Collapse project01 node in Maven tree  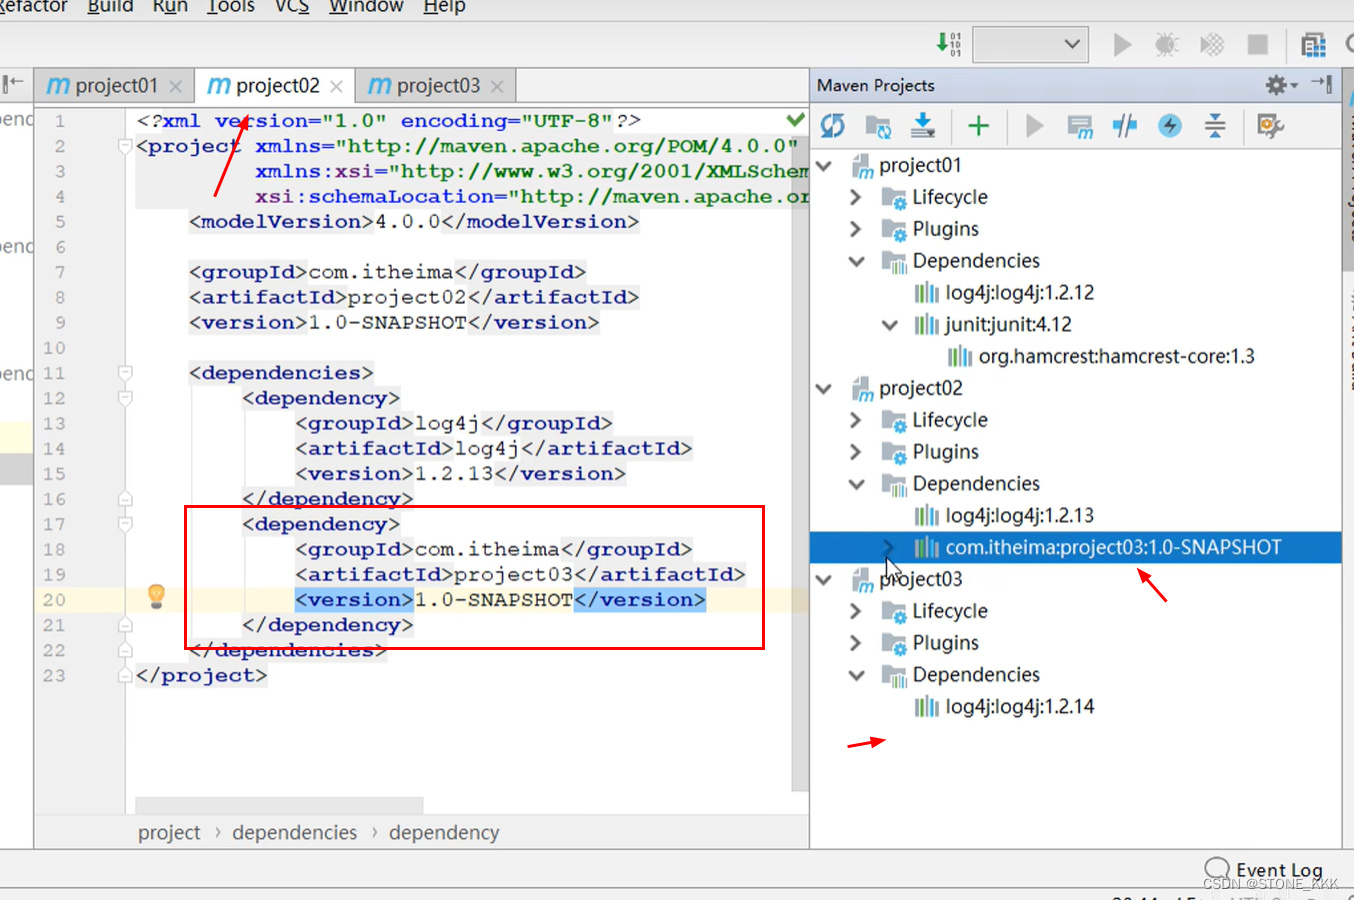(824, 166)
